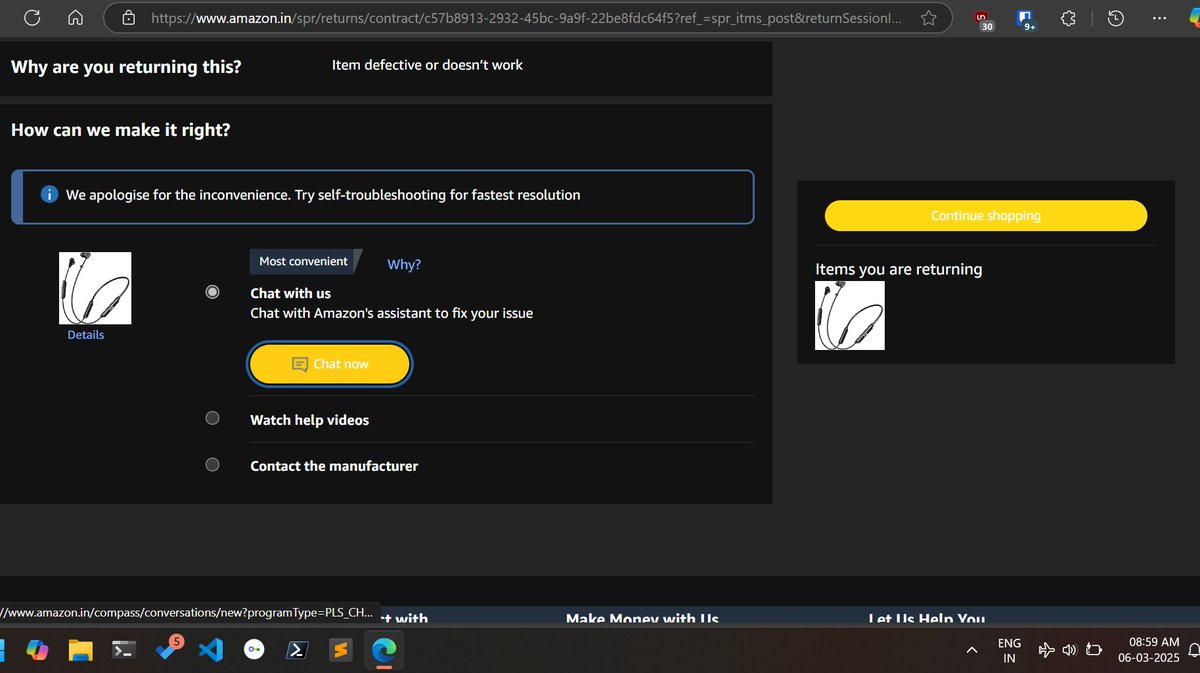The height and width of the screenshot is (673, 1200).
Task: View site information lock icon
Action: tap(128, 18)
